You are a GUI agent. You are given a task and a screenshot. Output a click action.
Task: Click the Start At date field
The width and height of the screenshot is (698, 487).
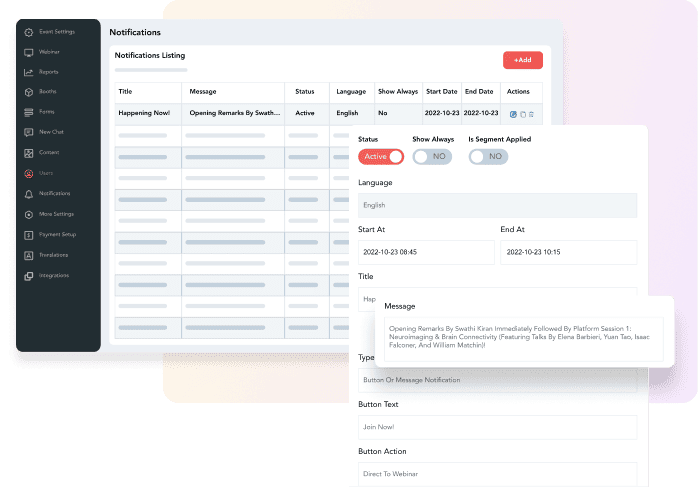click(x=426, y=253)
